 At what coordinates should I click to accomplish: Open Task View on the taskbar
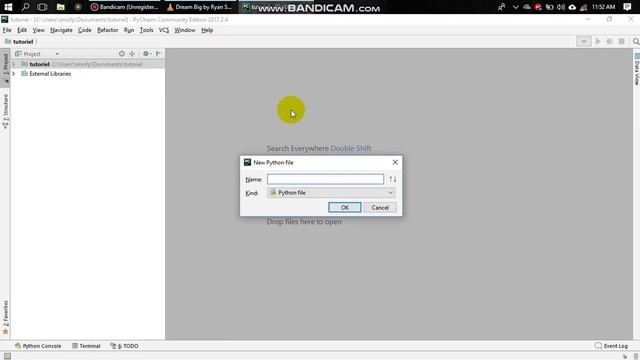click(x=42, y=7)
